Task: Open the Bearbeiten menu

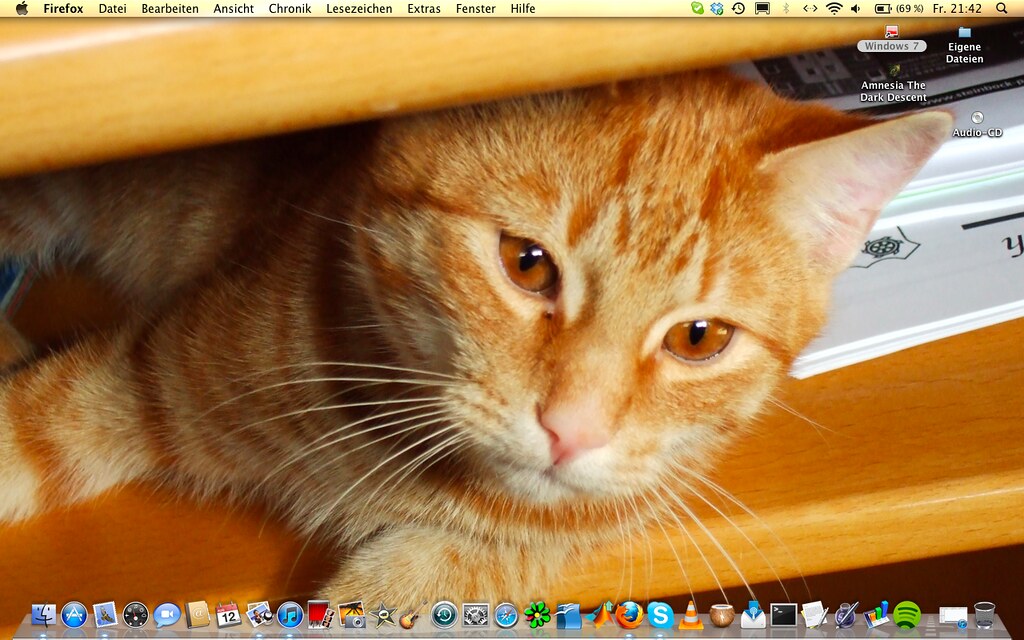Action: click(170, 8)
